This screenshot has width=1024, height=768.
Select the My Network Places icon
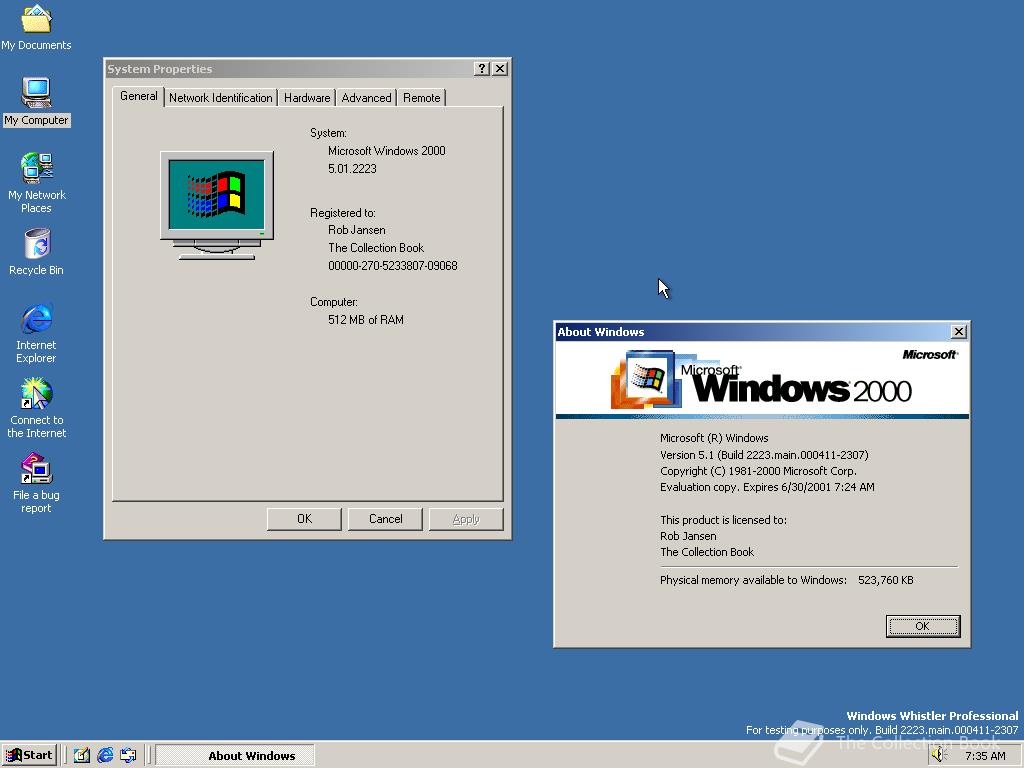click(37, 182)
